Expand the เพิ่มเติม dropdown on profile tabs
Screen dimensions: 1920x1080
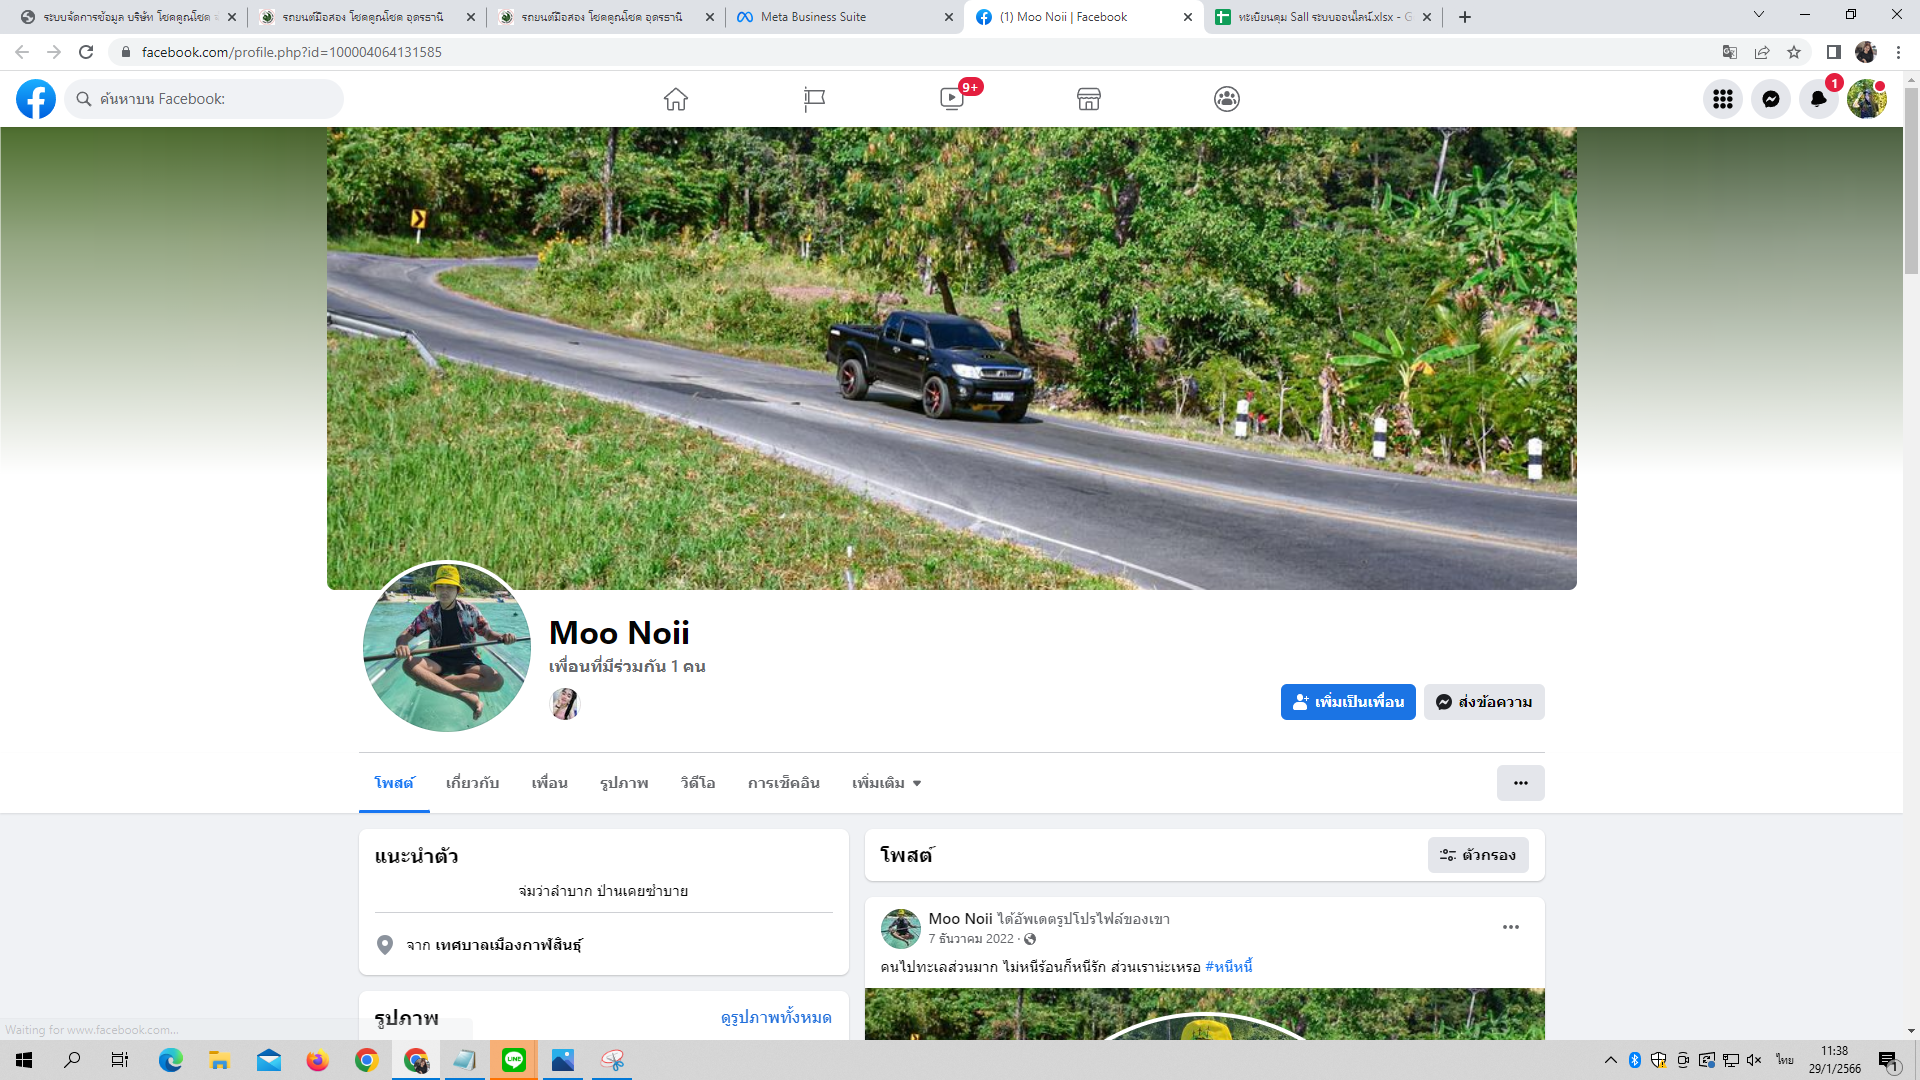(x=886, y=783)
